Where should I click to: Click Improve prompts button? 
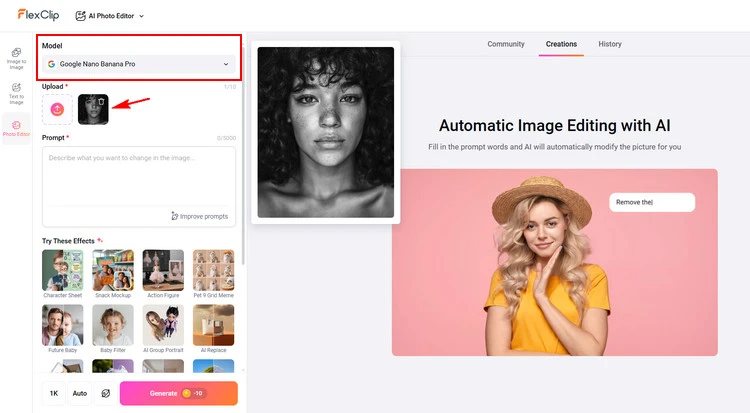(x=199, y=216)
